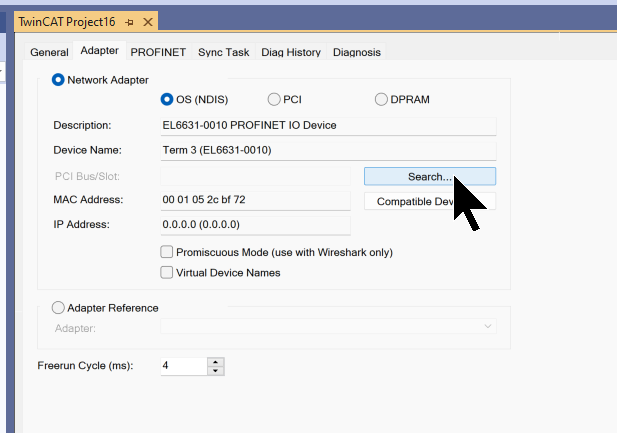The image size is (617, 433).
Task: Click the PCI Bus/Slot field
Action: tap(255, 176)
